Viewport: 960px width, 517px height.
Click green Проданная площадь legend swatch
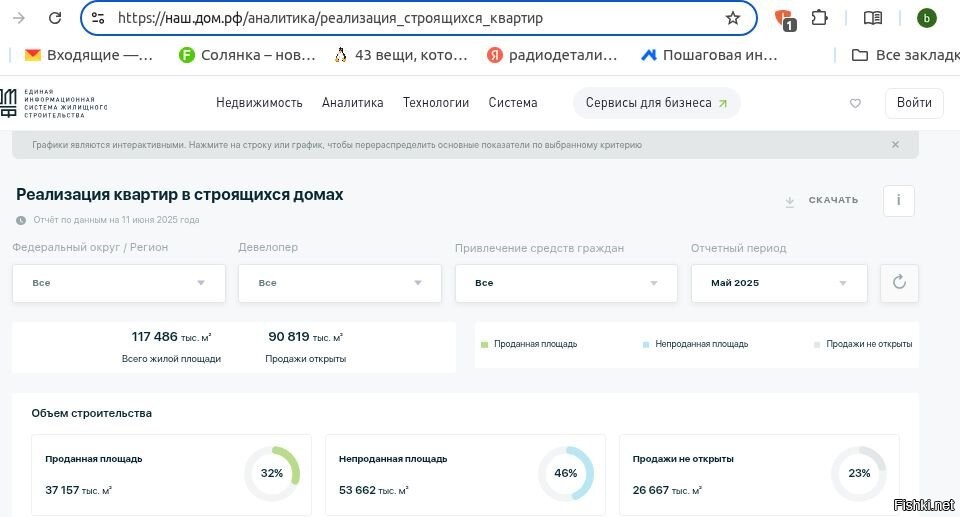click(x=484, y=345)
